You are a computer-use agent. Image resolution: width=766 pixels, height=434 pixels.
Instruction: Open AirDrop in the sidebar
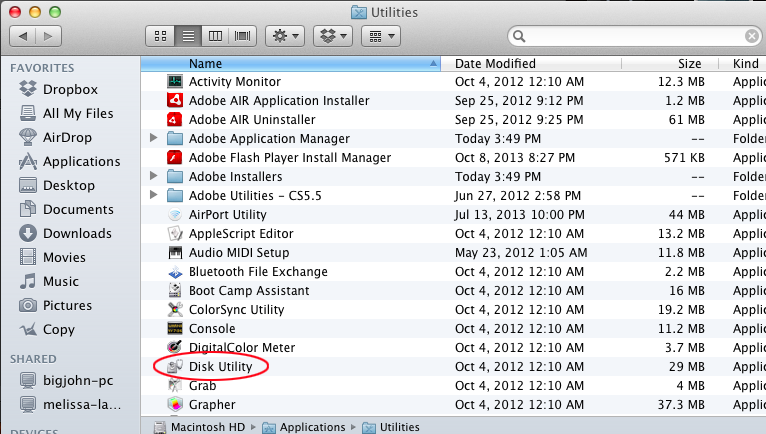tap(67, 137)
